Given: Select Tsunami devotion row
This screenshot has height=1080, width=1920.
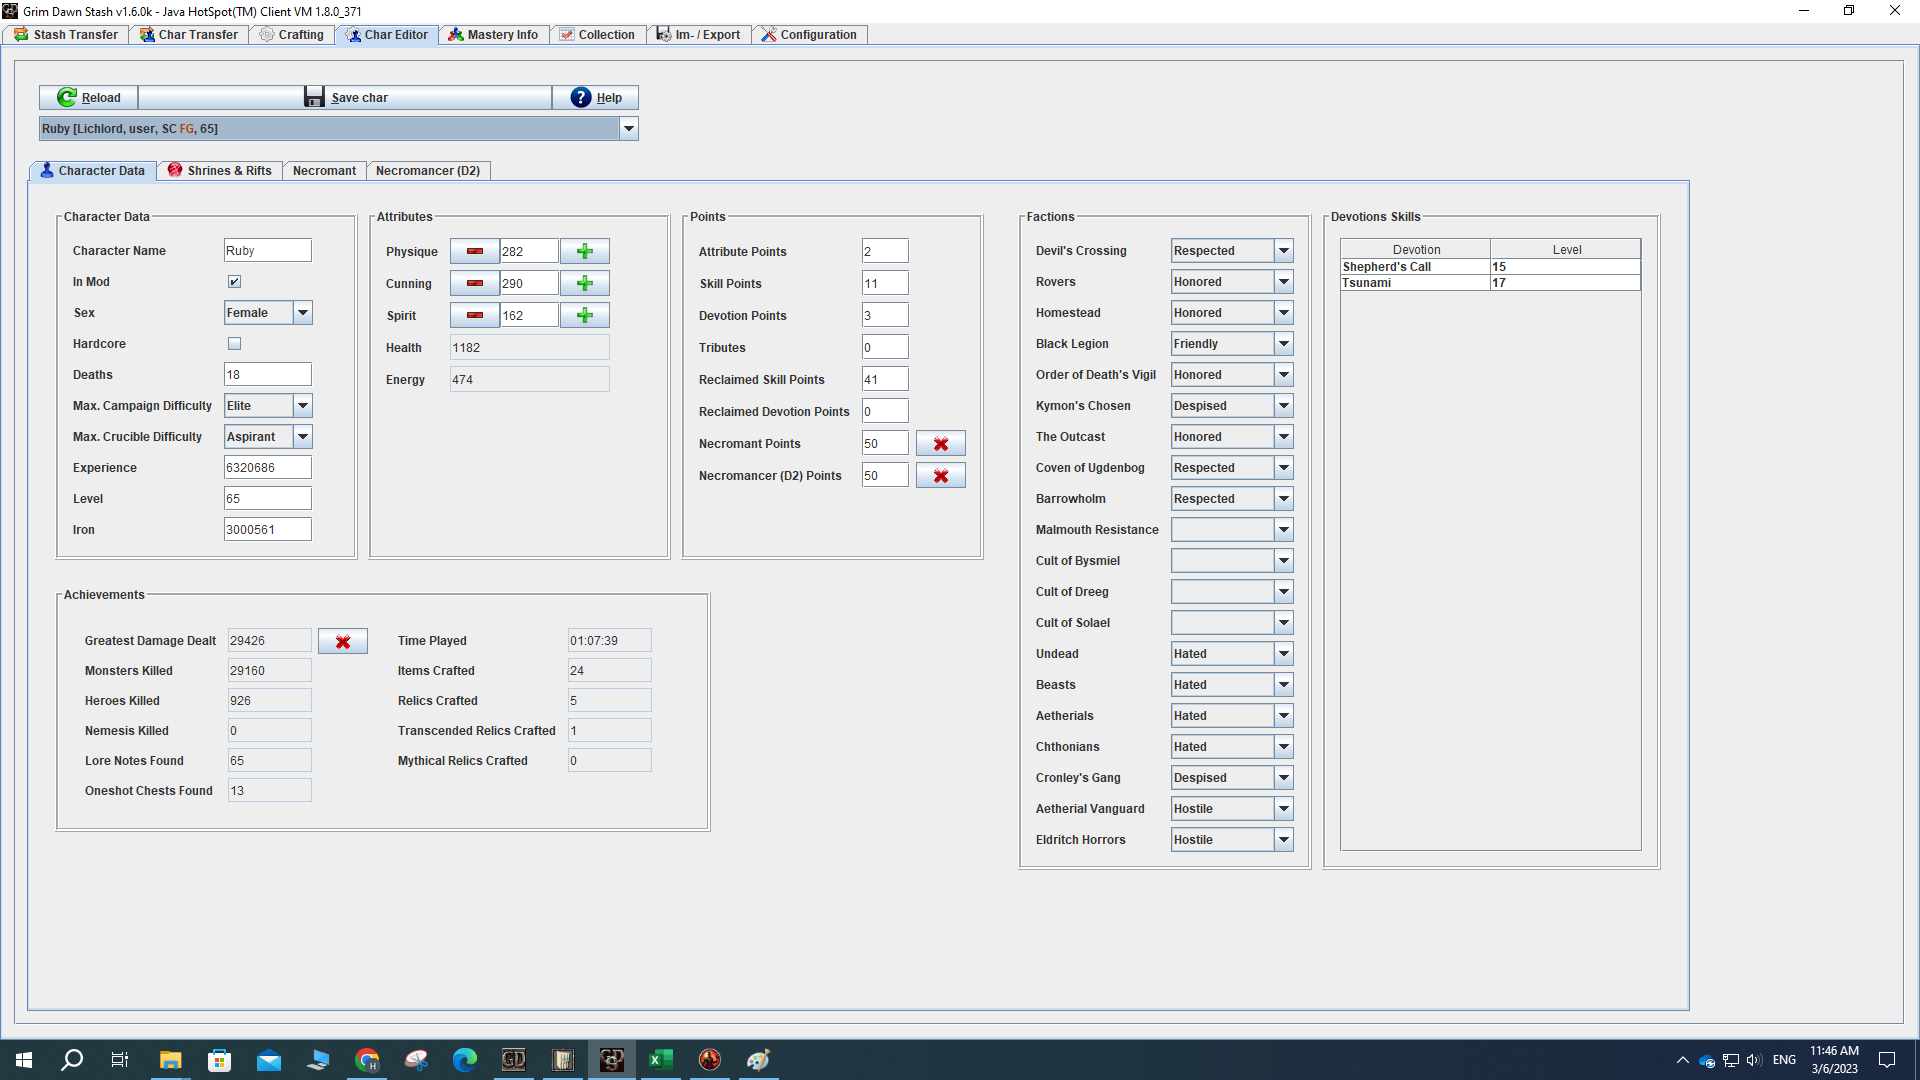Looking at the screenshot, I should coord(1490,283).
